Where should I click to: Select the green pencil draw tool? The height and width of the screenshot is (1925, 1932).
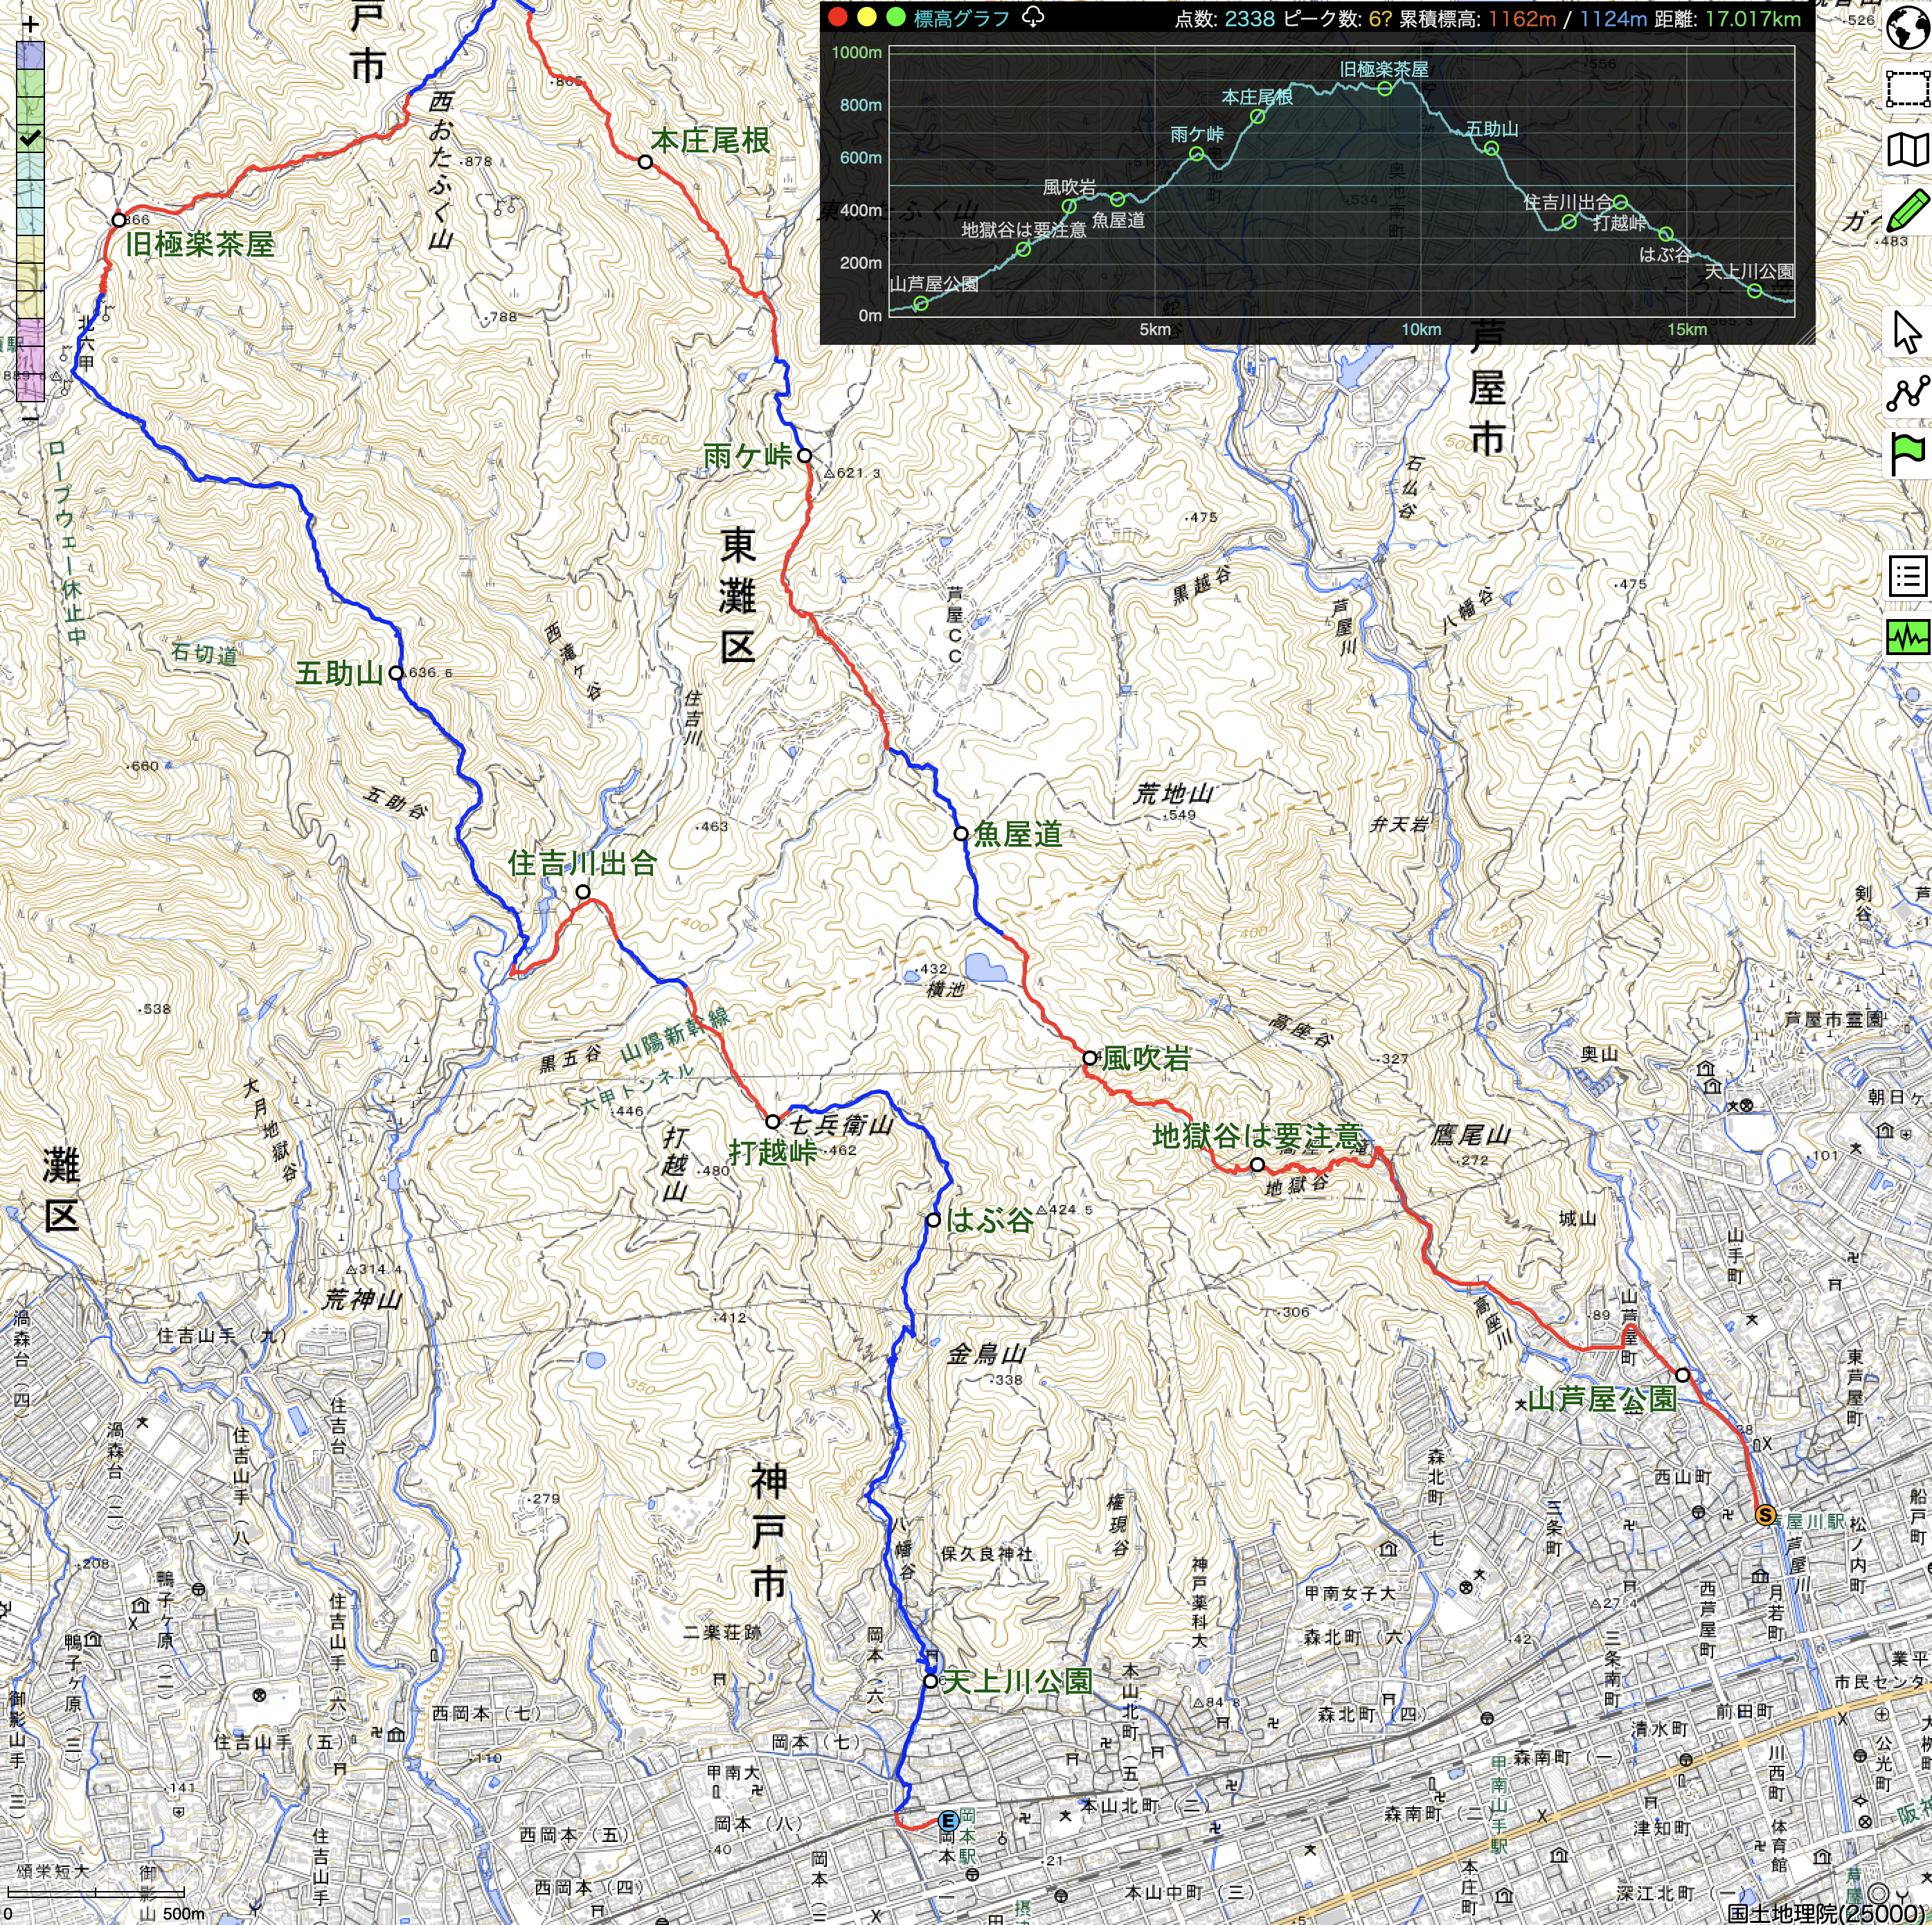coord(1907,211)
